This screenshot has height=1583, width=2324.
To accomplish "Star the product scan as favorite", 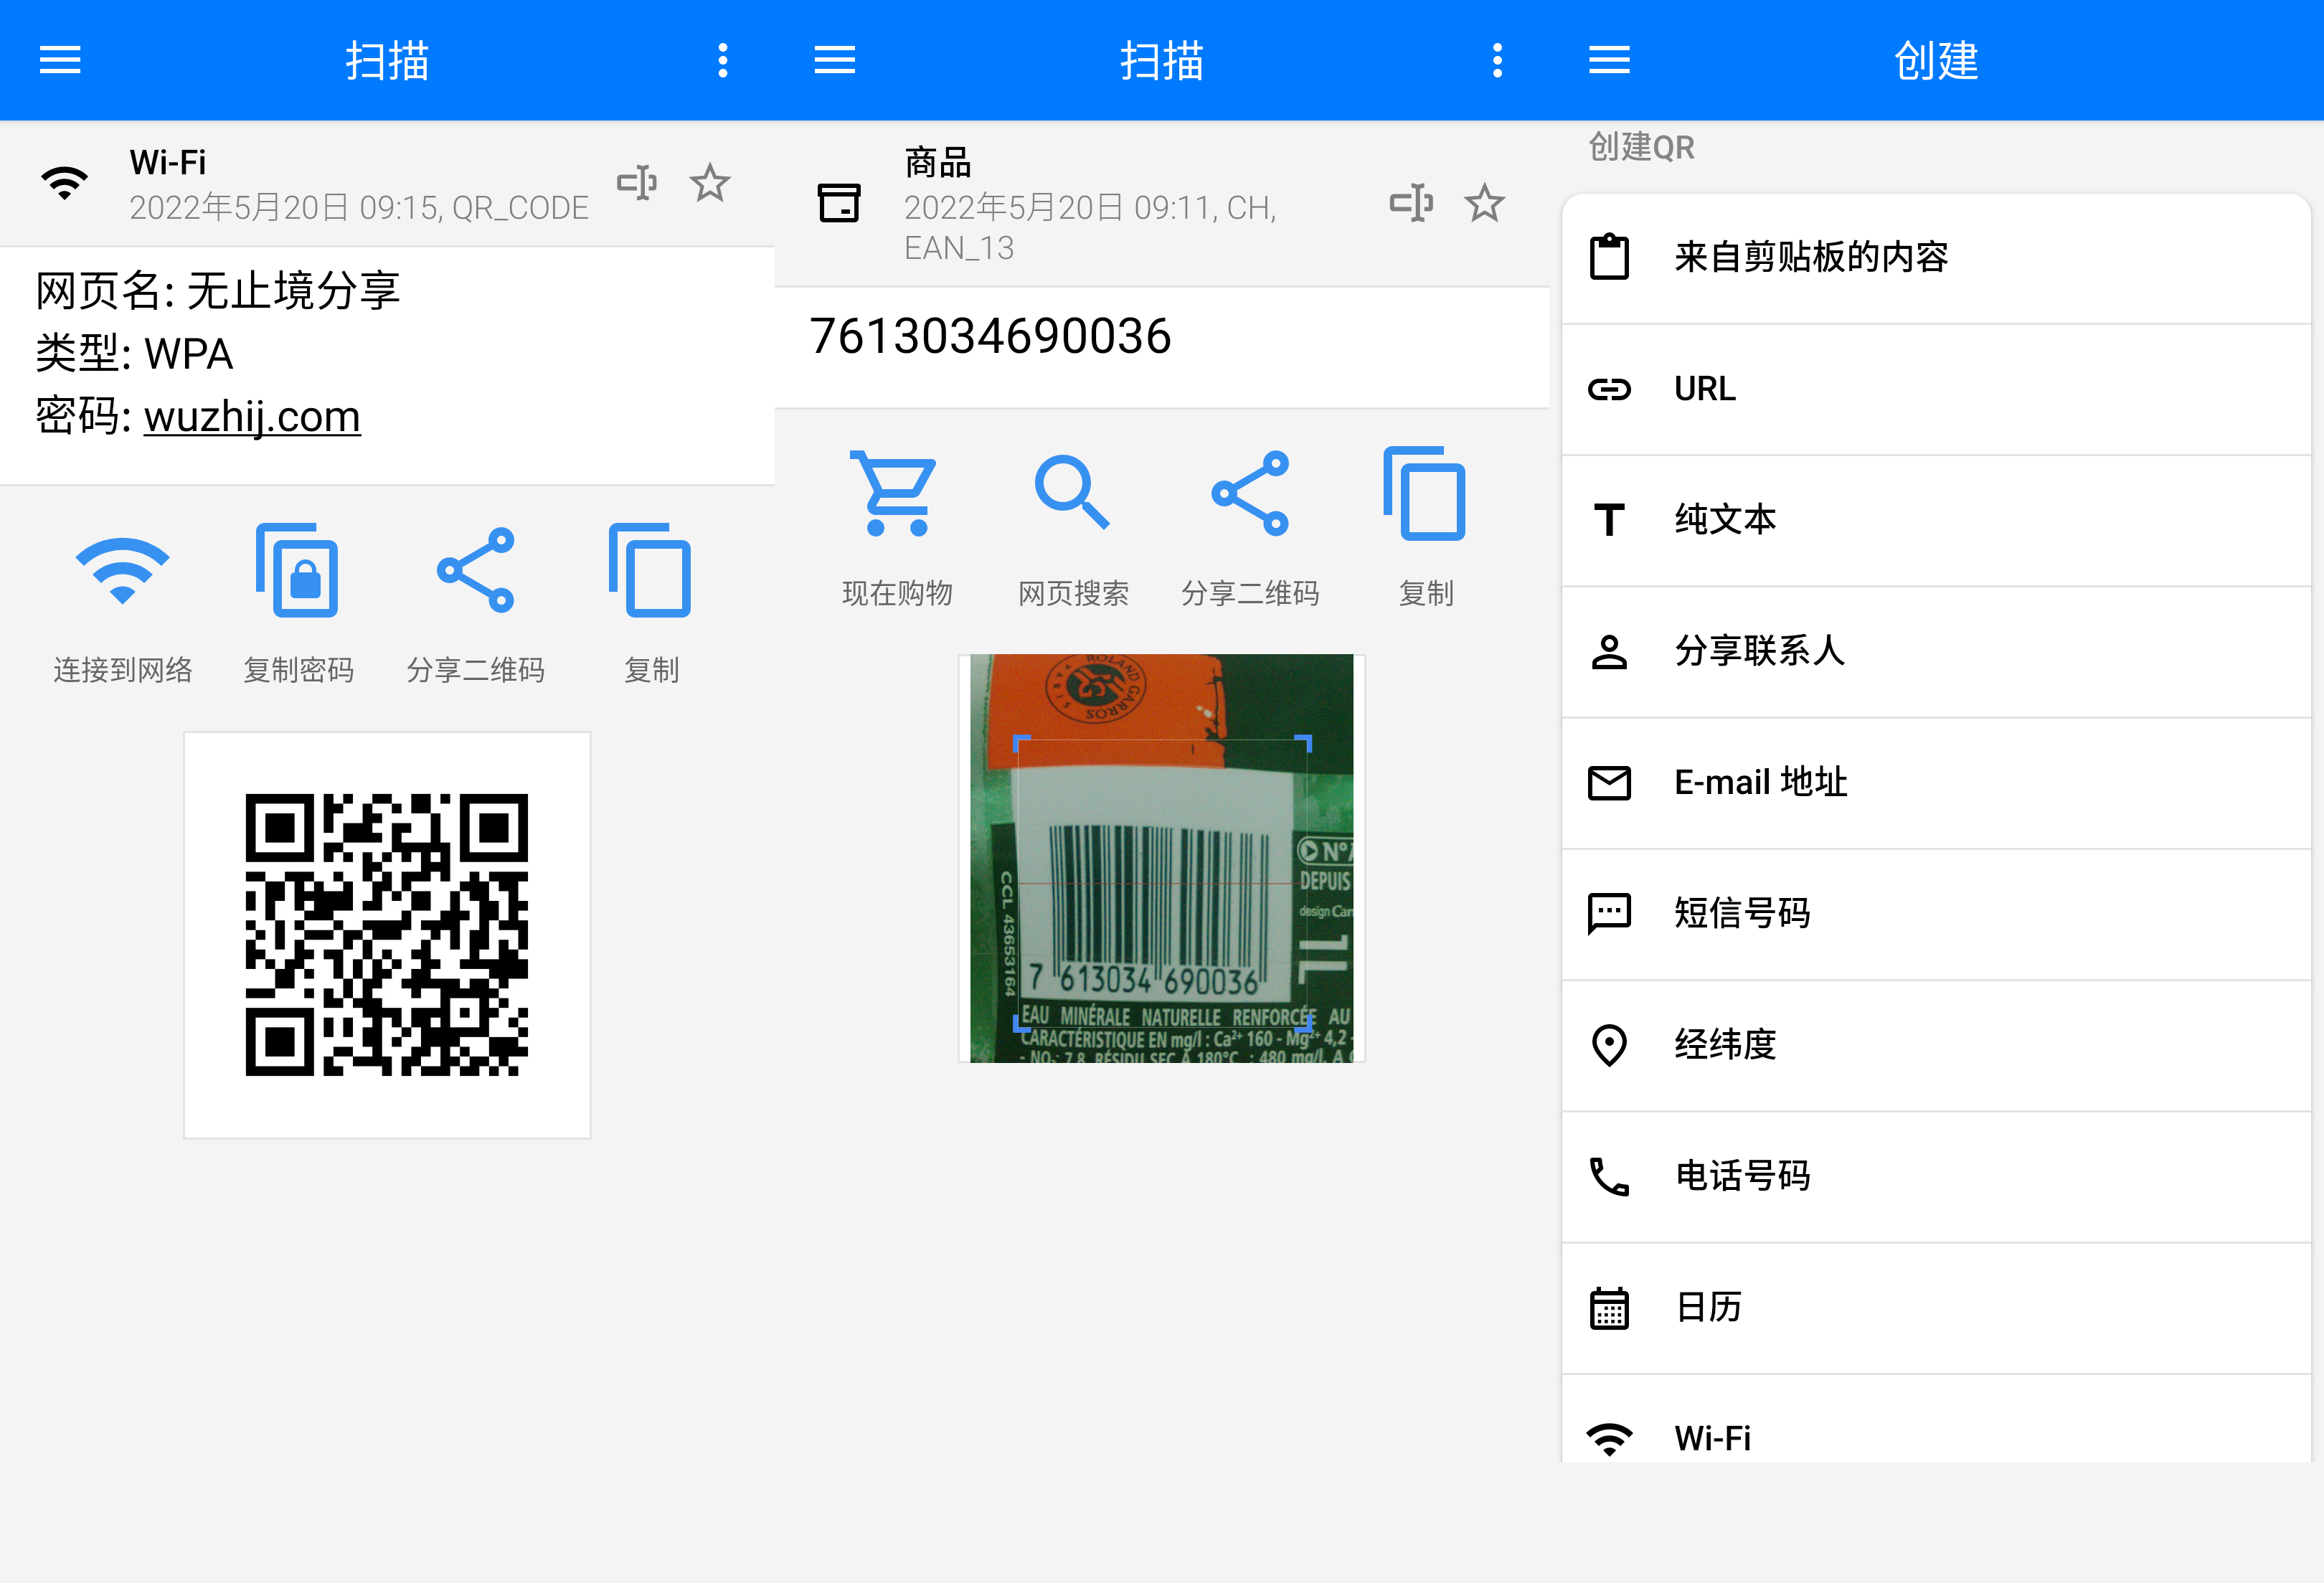I will pyautogui.click(x=1484, y=204).
